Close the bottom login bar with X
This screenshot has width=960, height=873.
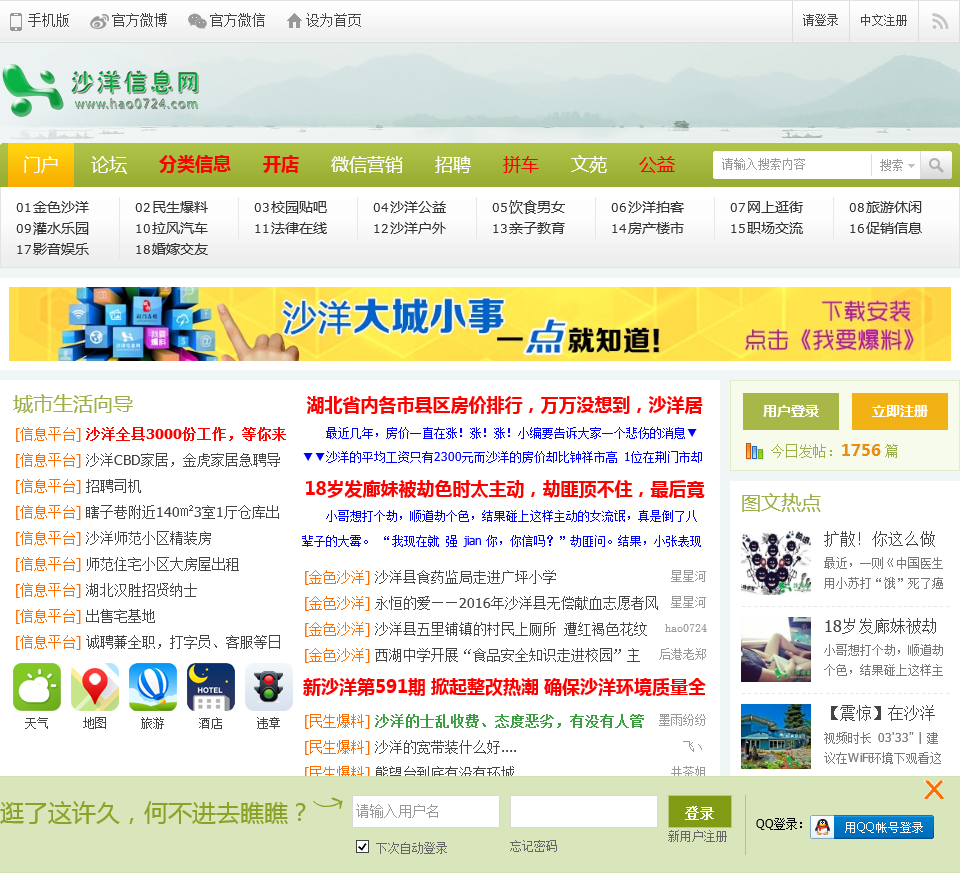pyautogui.click(x=934, y=790)
